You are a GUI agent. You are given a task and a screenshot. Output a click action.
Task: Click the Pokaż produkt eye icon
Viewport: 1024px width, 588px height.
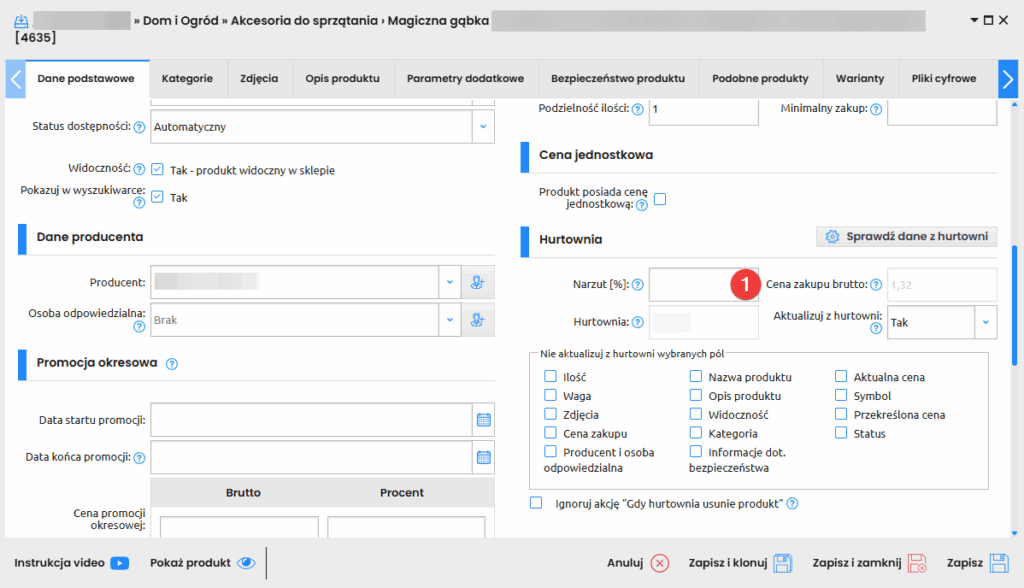[x=246, y=563]
